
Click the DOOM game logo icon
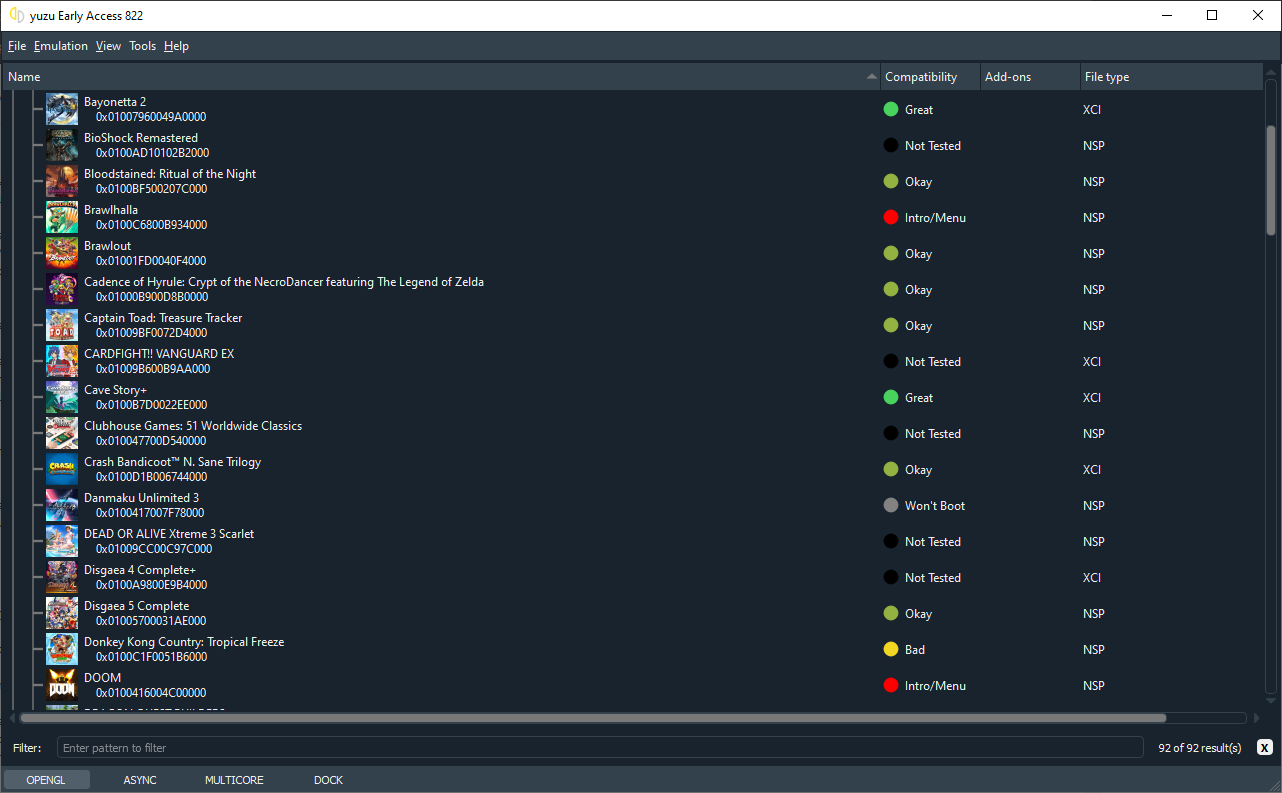click(62, 685)
